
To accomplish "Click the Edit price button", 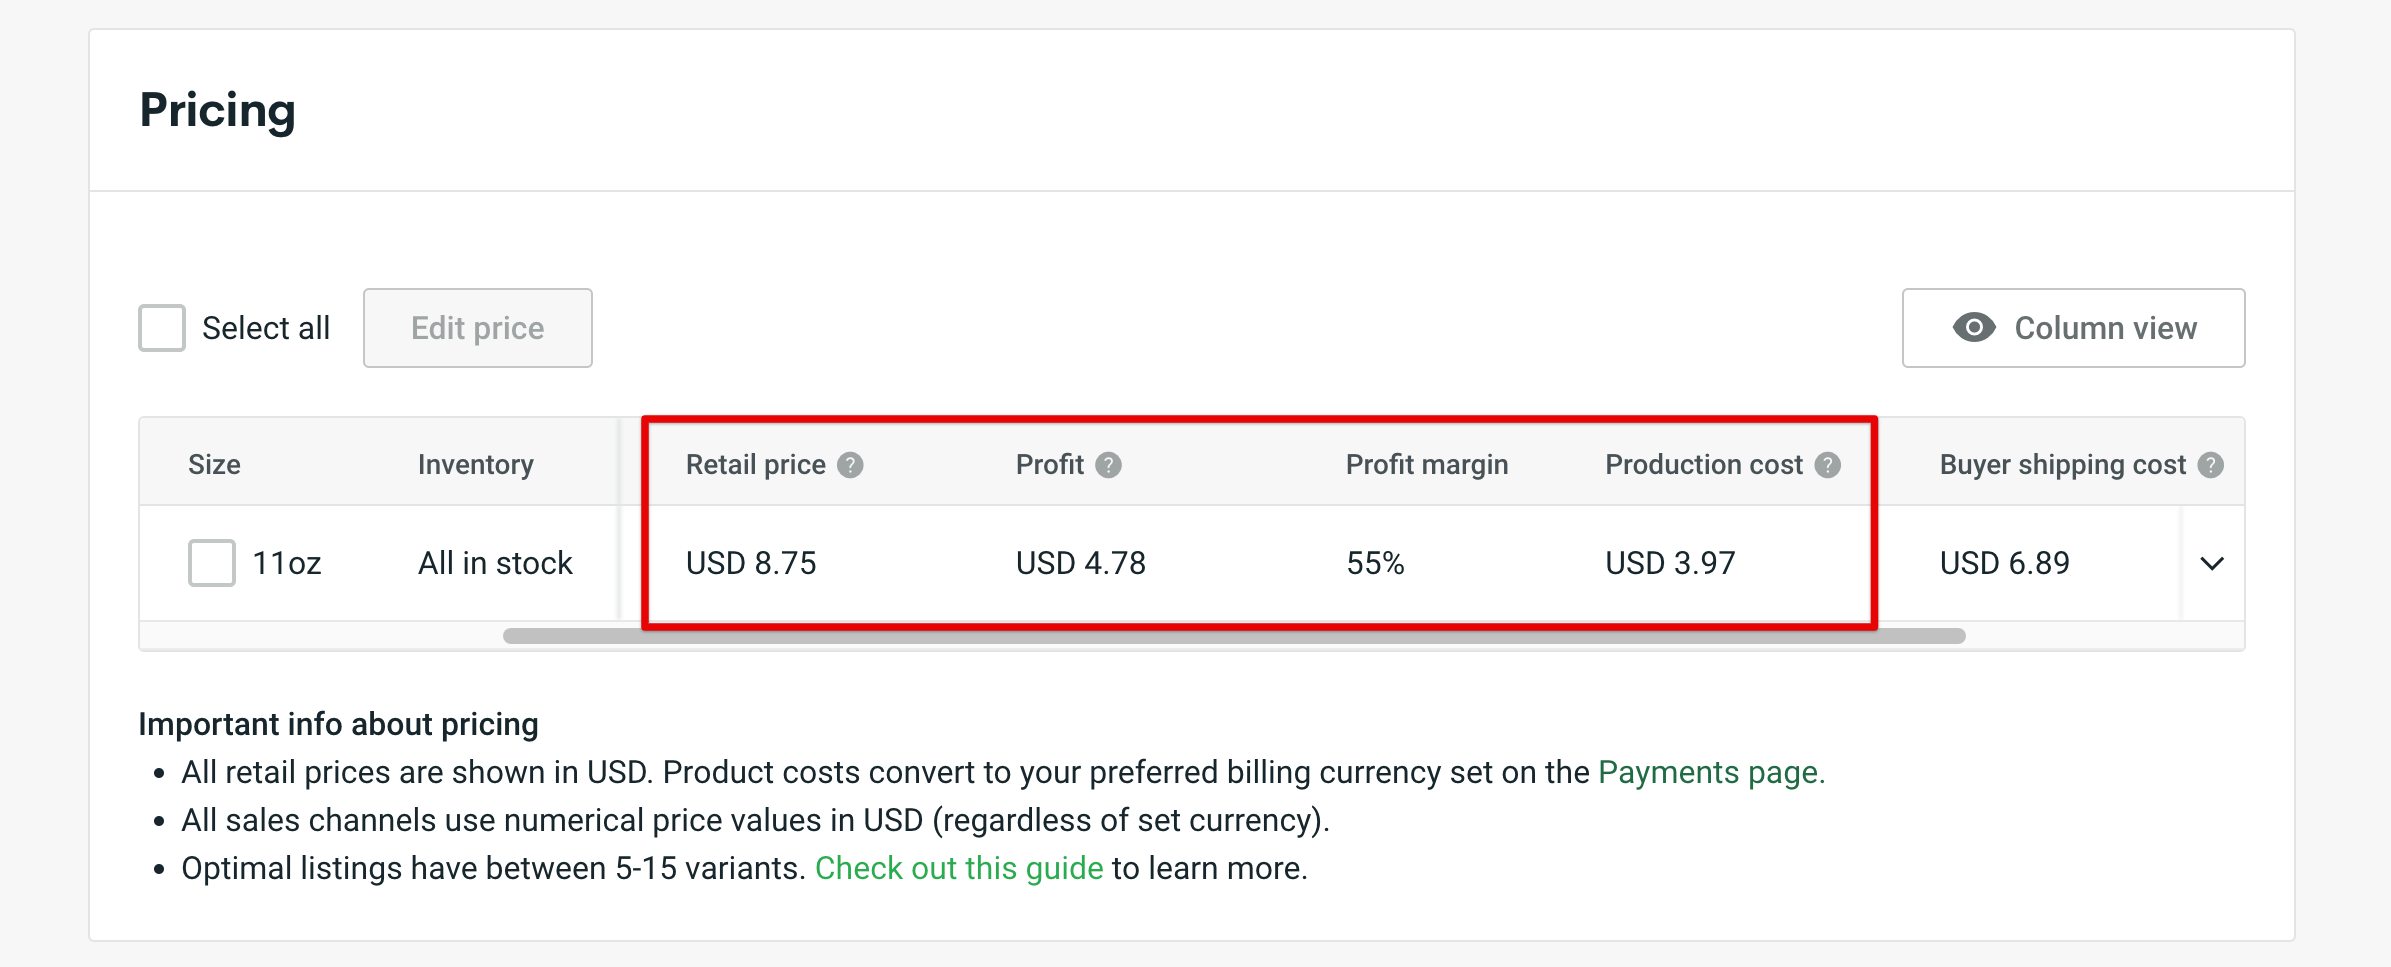I will tap(477, 327).
